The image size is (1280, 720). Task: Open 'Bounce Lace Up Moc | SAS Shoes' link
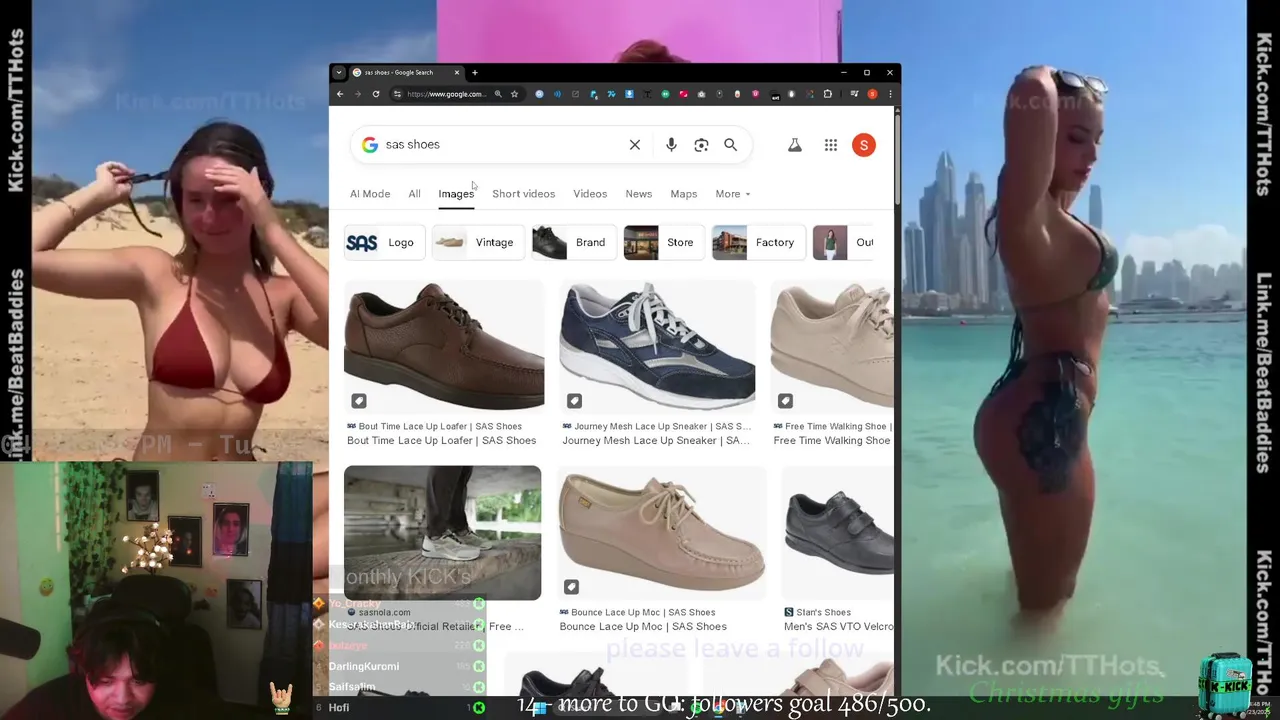pyautogui.click(x=643, y=627)
